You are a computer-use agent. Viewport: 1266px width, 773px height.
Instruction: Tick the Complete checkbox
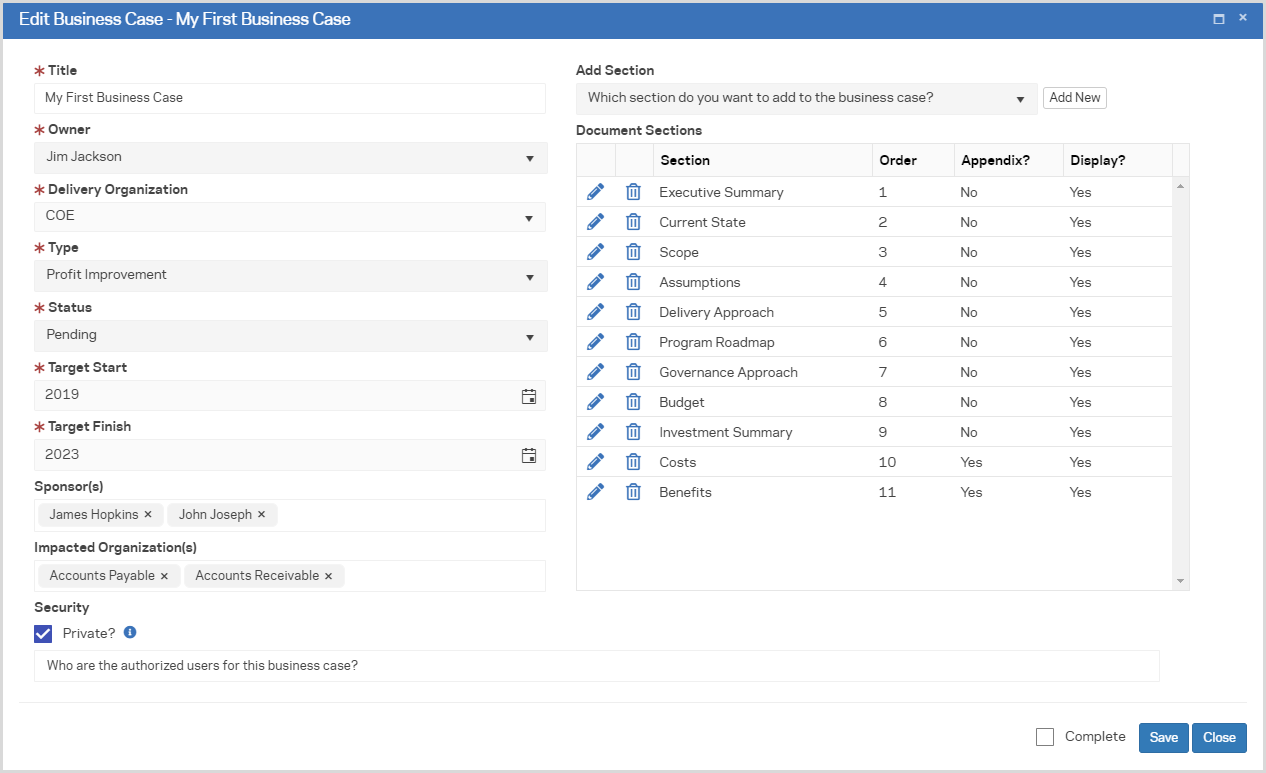pyautogui.click(x=1045, y=737)
